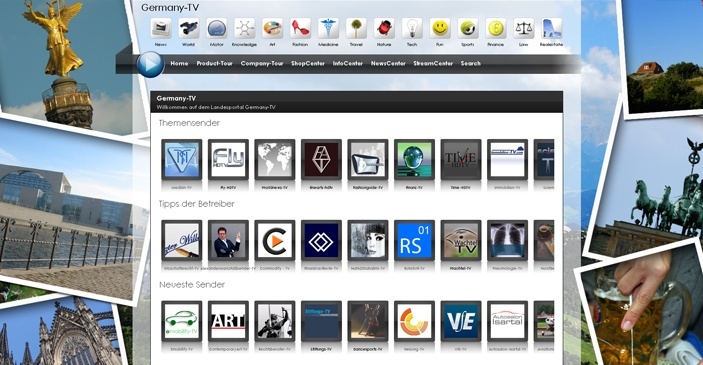703x365 pixels.
Task: Go to ShopCenter in navigation bar
Action: (x=308, y=63)
